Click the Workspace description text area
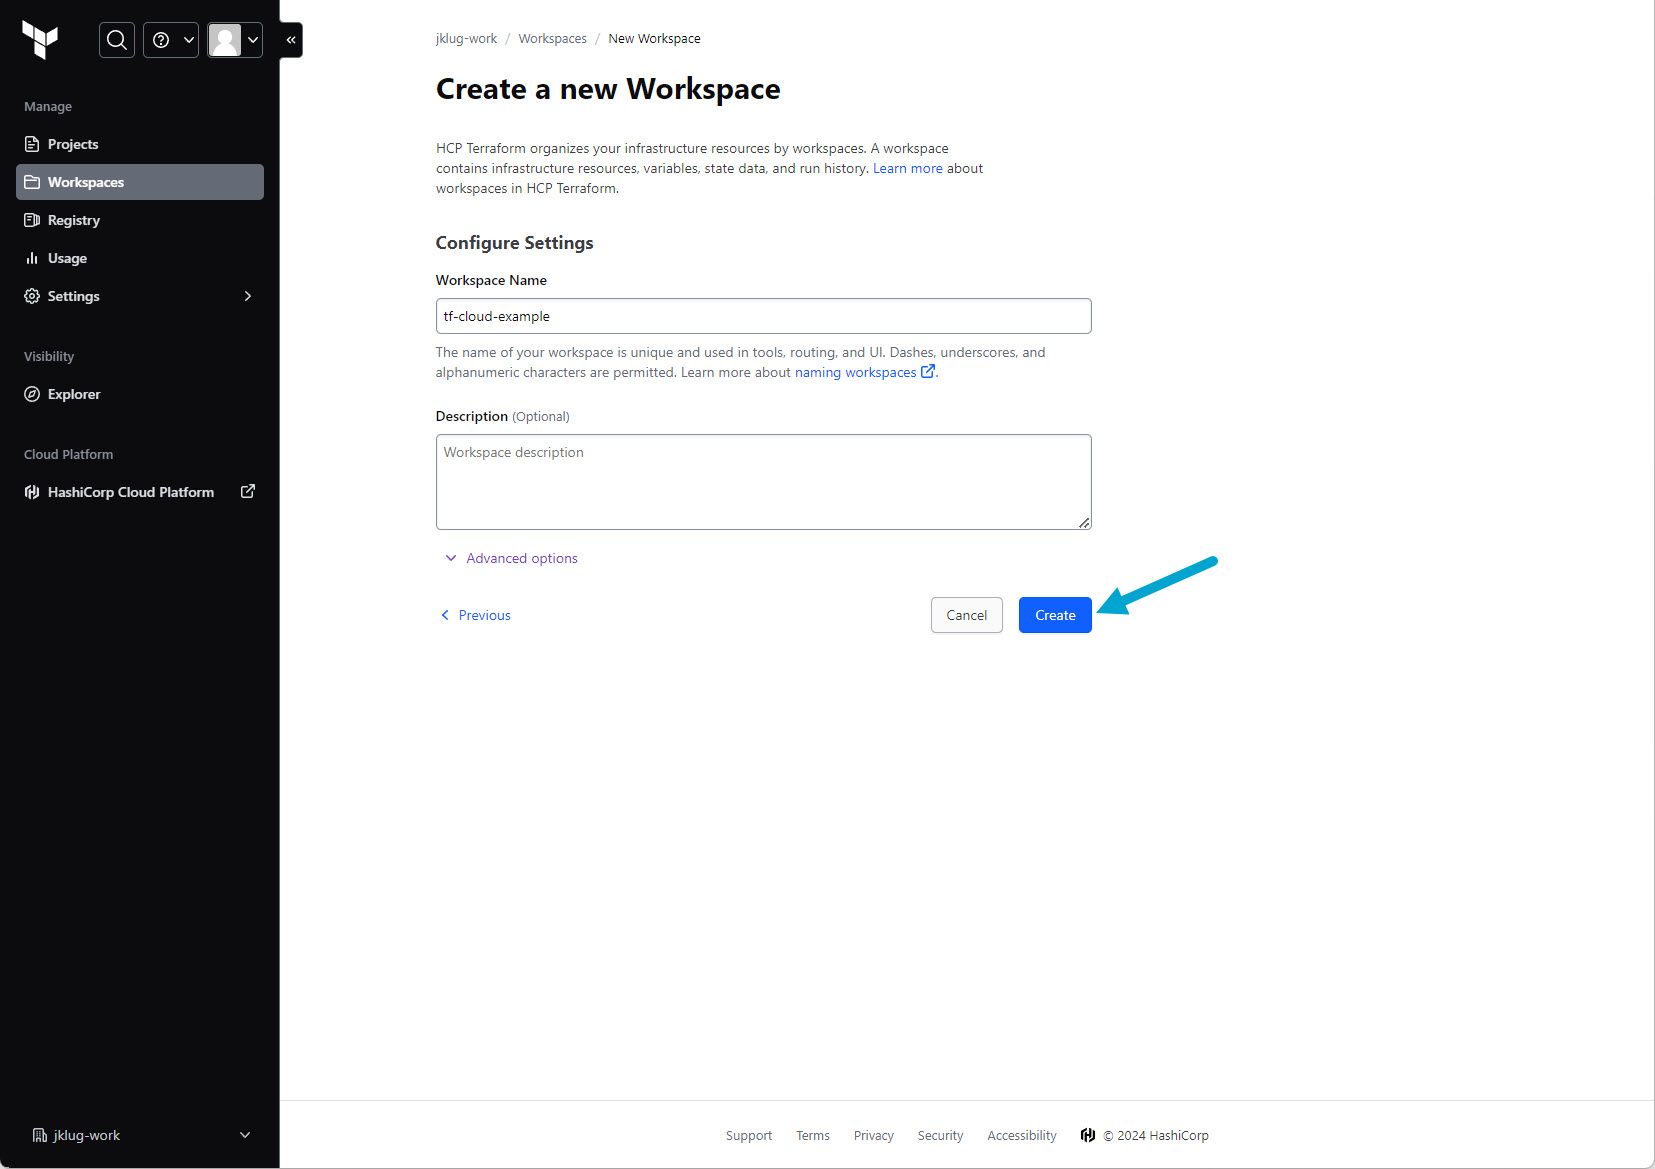Screen dimensions: 1655x1169 [x=763, y=482]
